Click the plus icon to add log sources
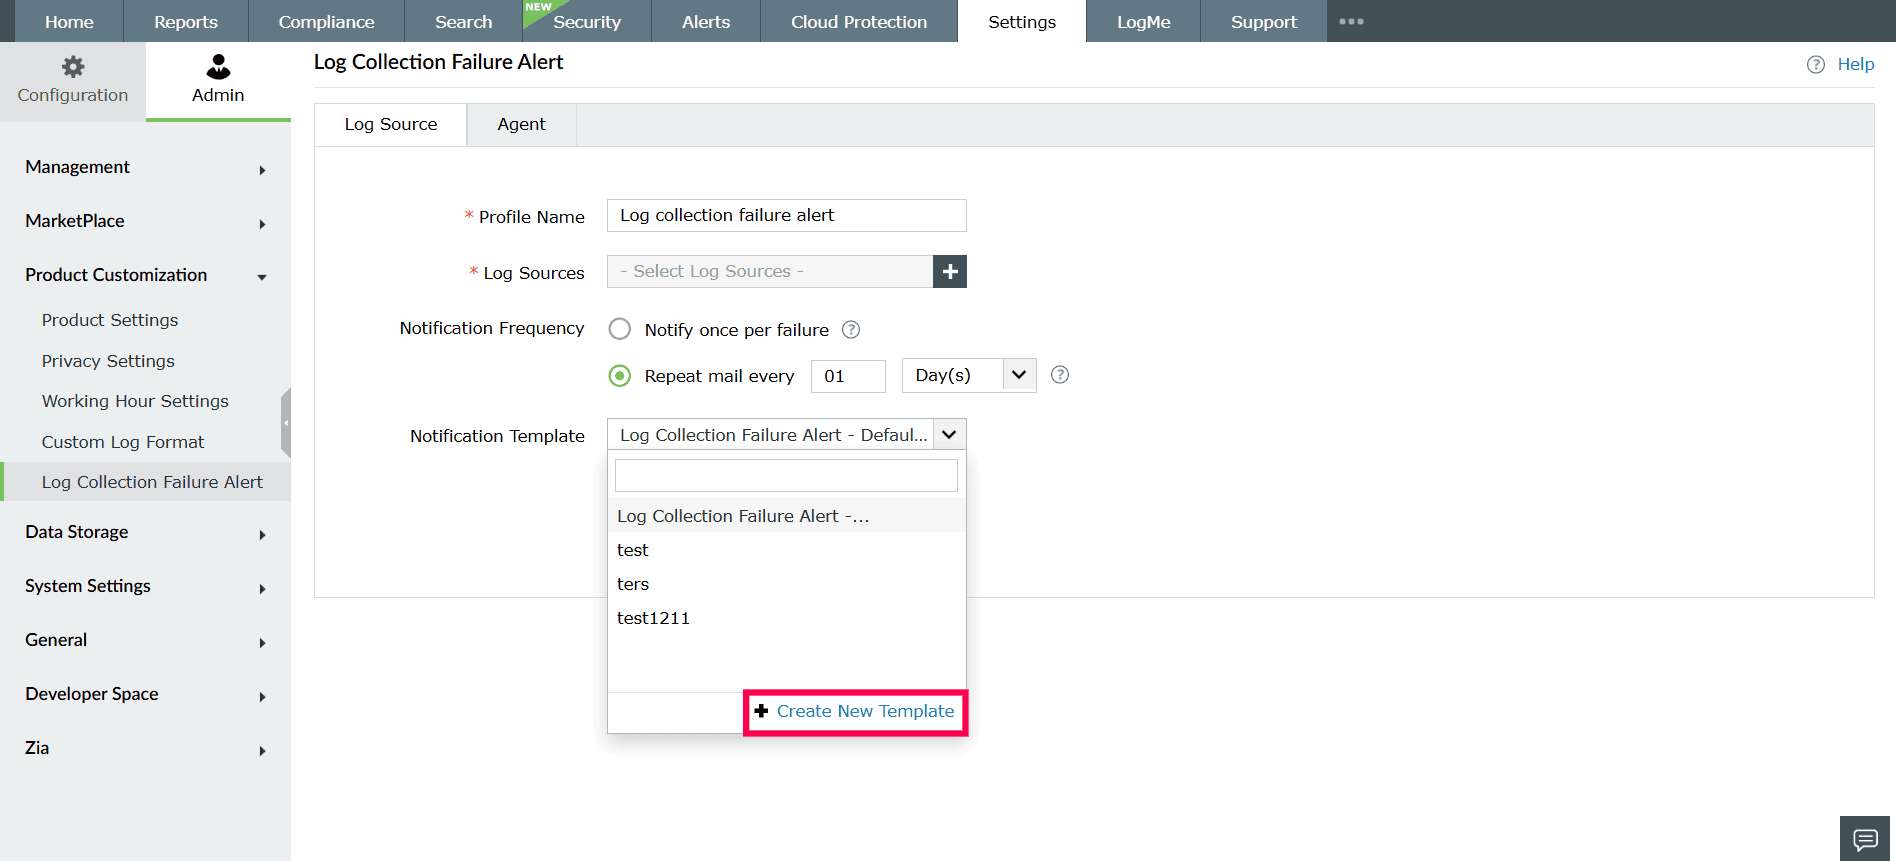Image resolution: width=1896 pixels, height=861 pixels. click(x=950, y=271)
